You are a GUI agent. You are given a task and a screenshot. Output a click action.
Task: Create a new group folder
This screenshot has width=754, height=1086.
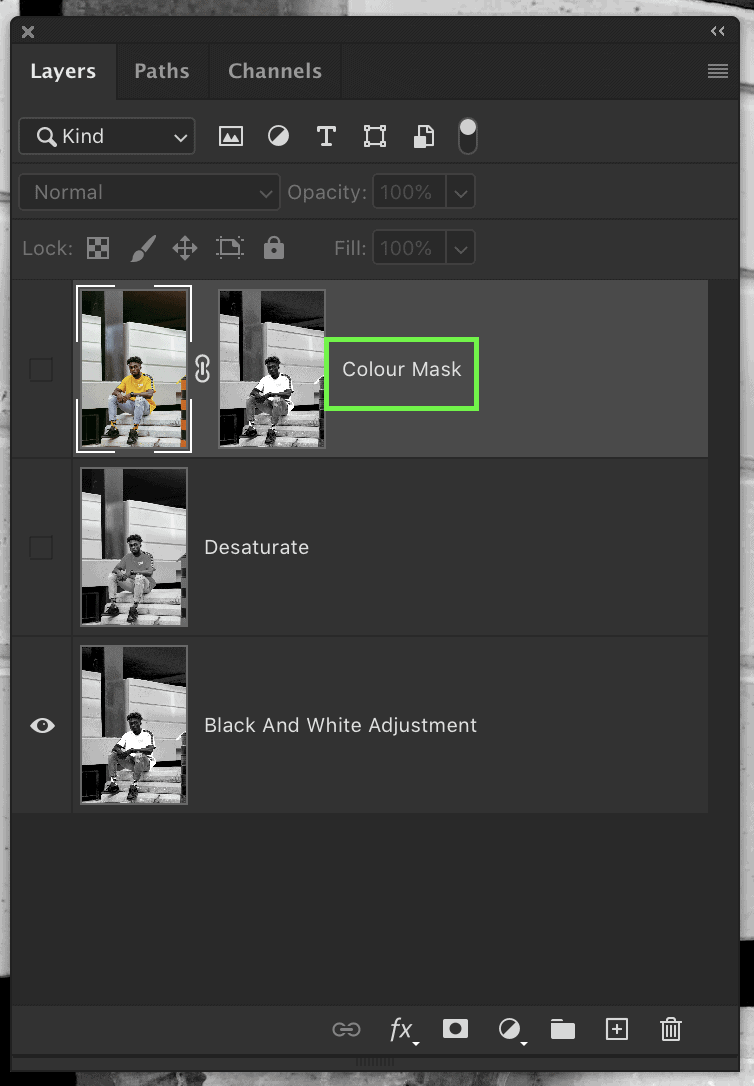(562, 1029)
